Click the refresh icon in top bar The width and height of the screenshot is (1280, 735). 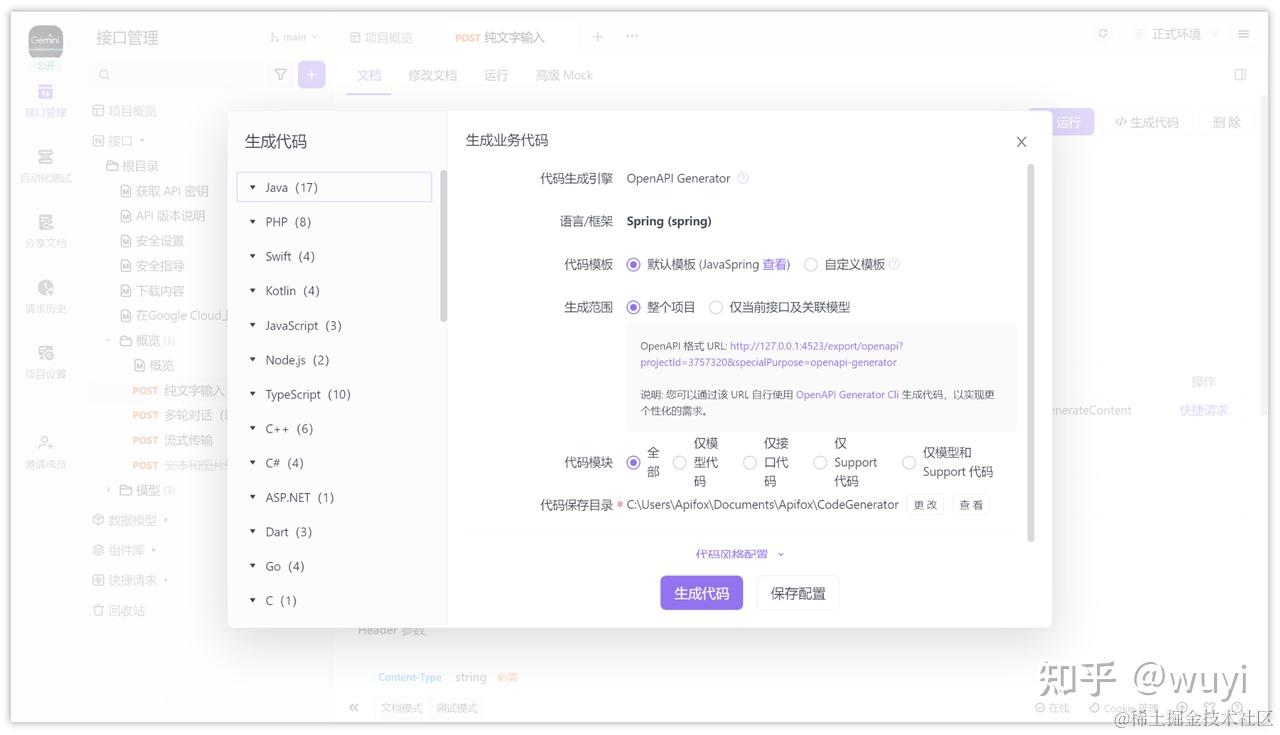(1103, 33)
